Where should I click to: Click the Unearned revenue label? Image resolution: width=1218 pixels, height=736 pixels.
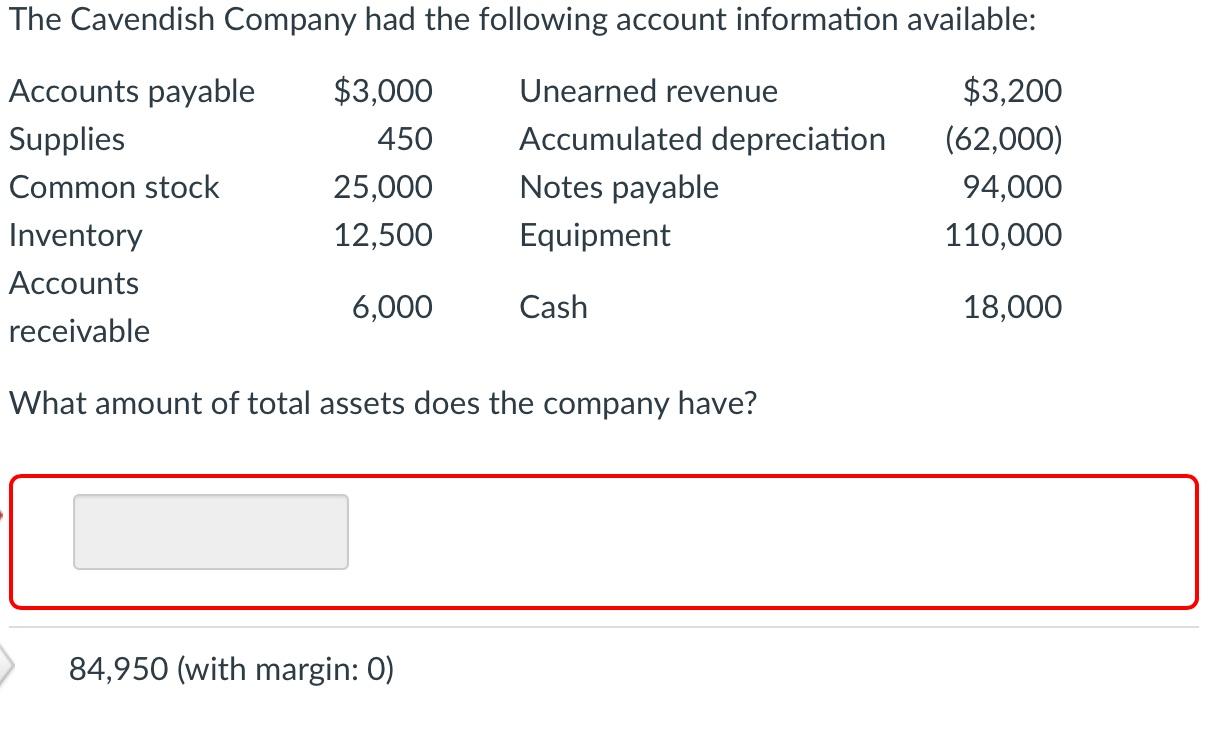pyautogui.click(x=647, y=91)
